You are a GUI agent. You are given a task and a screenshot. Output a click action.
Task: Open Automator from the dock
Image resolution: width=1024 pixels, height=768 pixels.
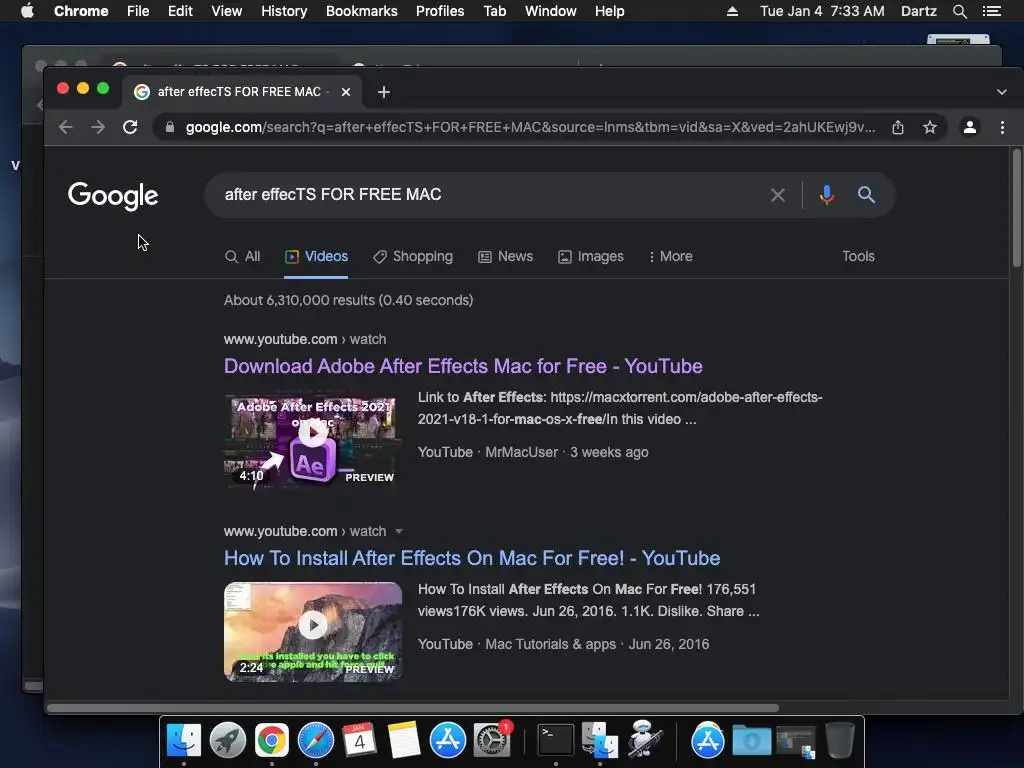coord(645,740)
